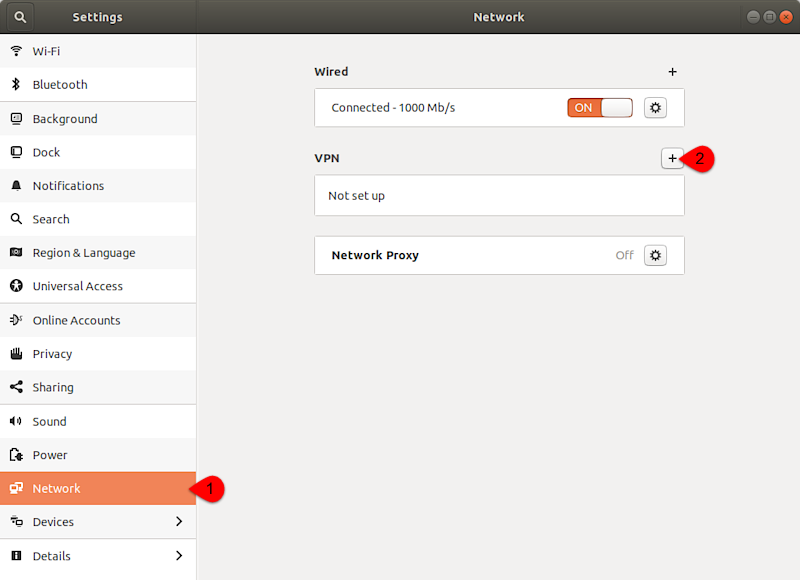Click the plus button to add VPN
The width and height of the screenshot is (800, 580).
672,158
